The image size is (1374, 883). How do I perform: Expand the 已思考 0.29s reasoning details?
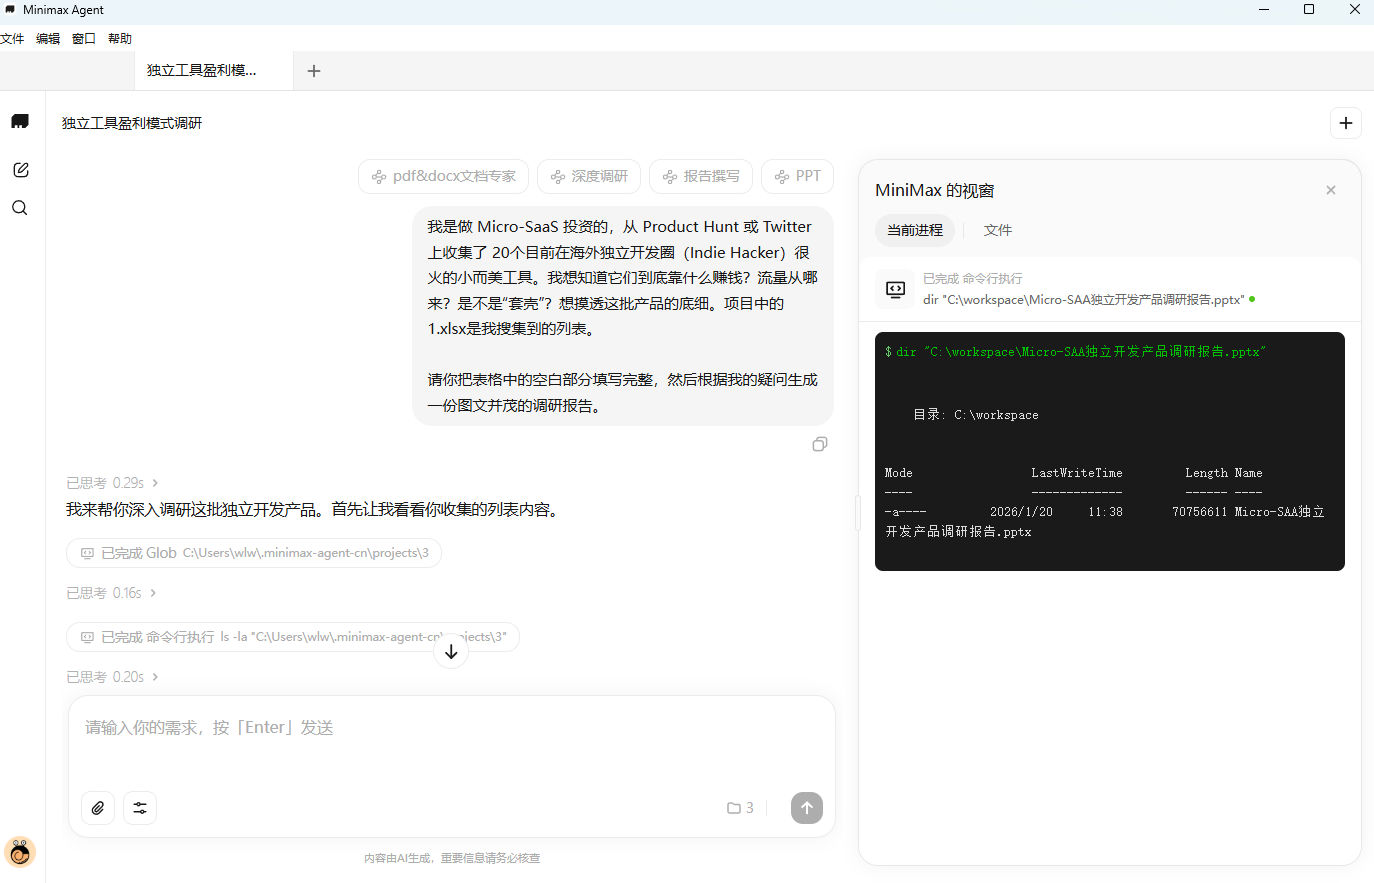click(x=112, y=482)
